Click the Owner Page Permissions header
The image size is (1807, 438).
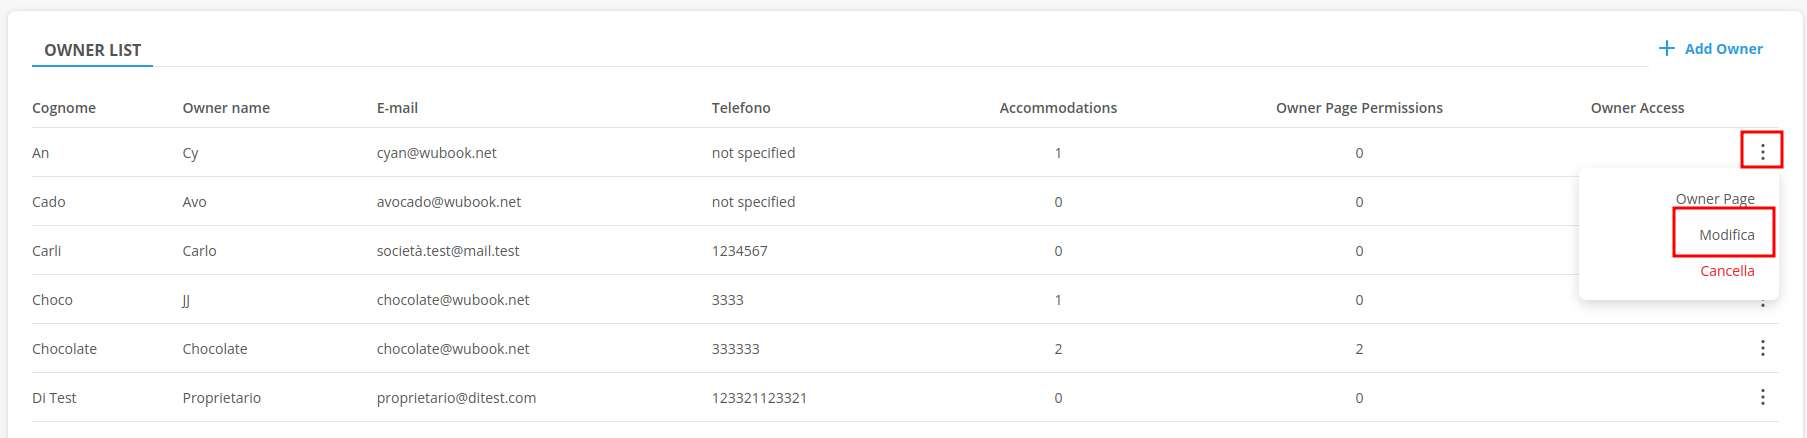point(1359,108)
